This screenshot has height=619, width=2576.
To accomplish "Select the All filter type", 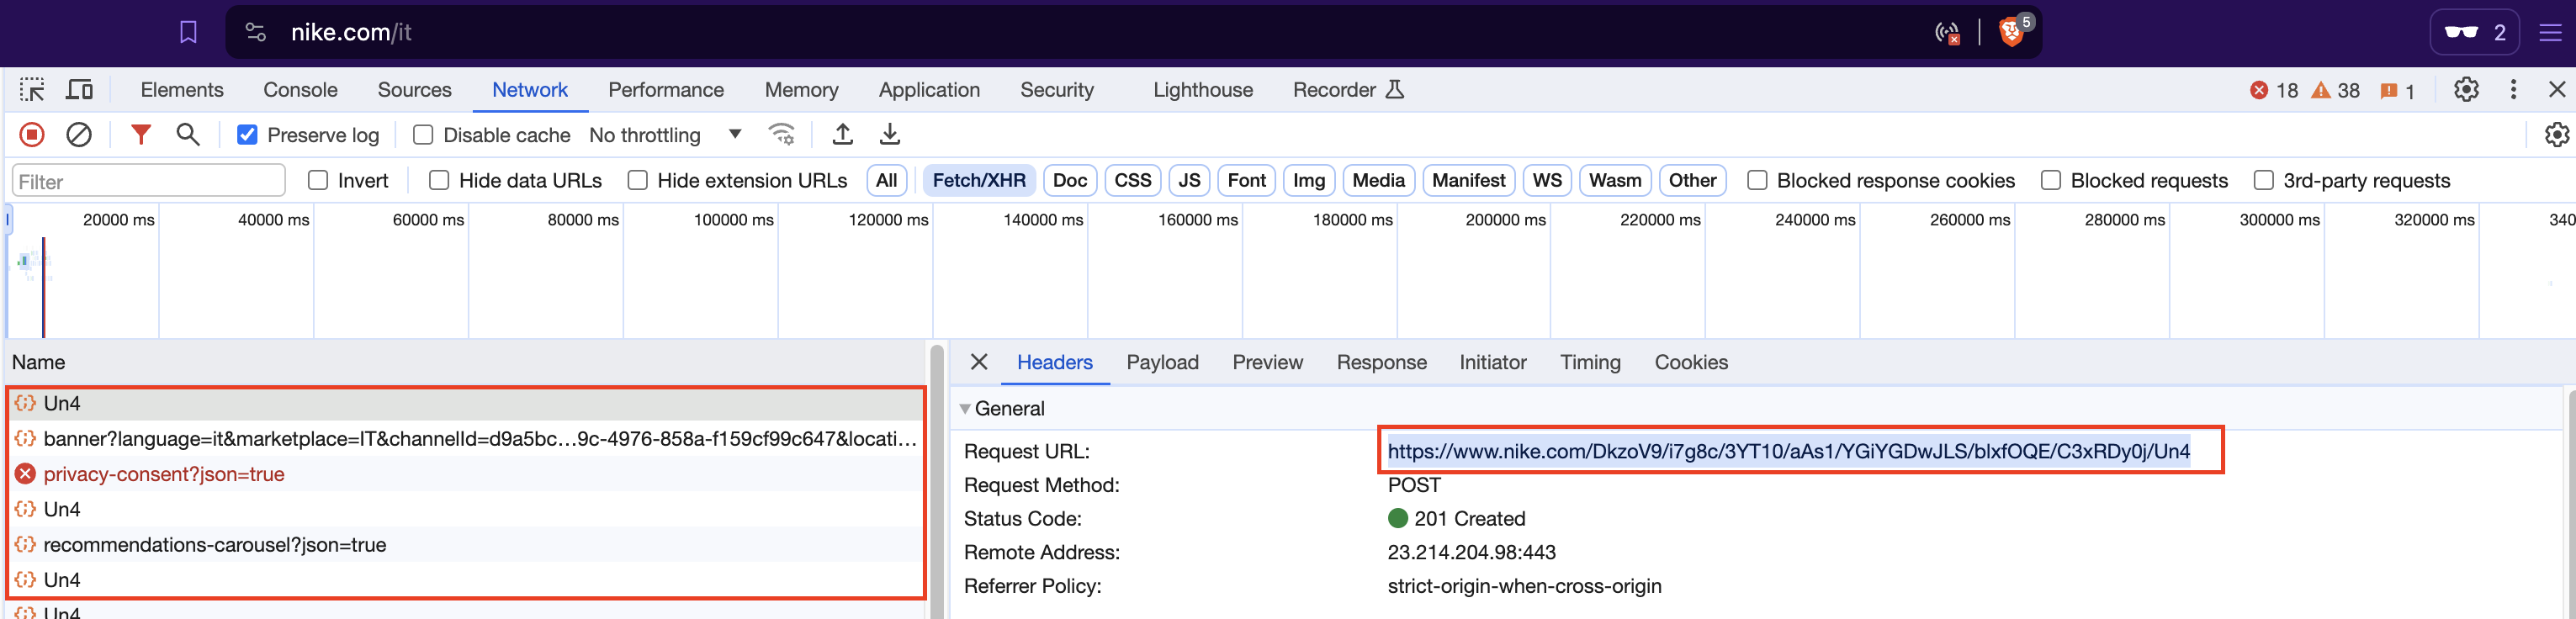I will [x=886, y=180].
